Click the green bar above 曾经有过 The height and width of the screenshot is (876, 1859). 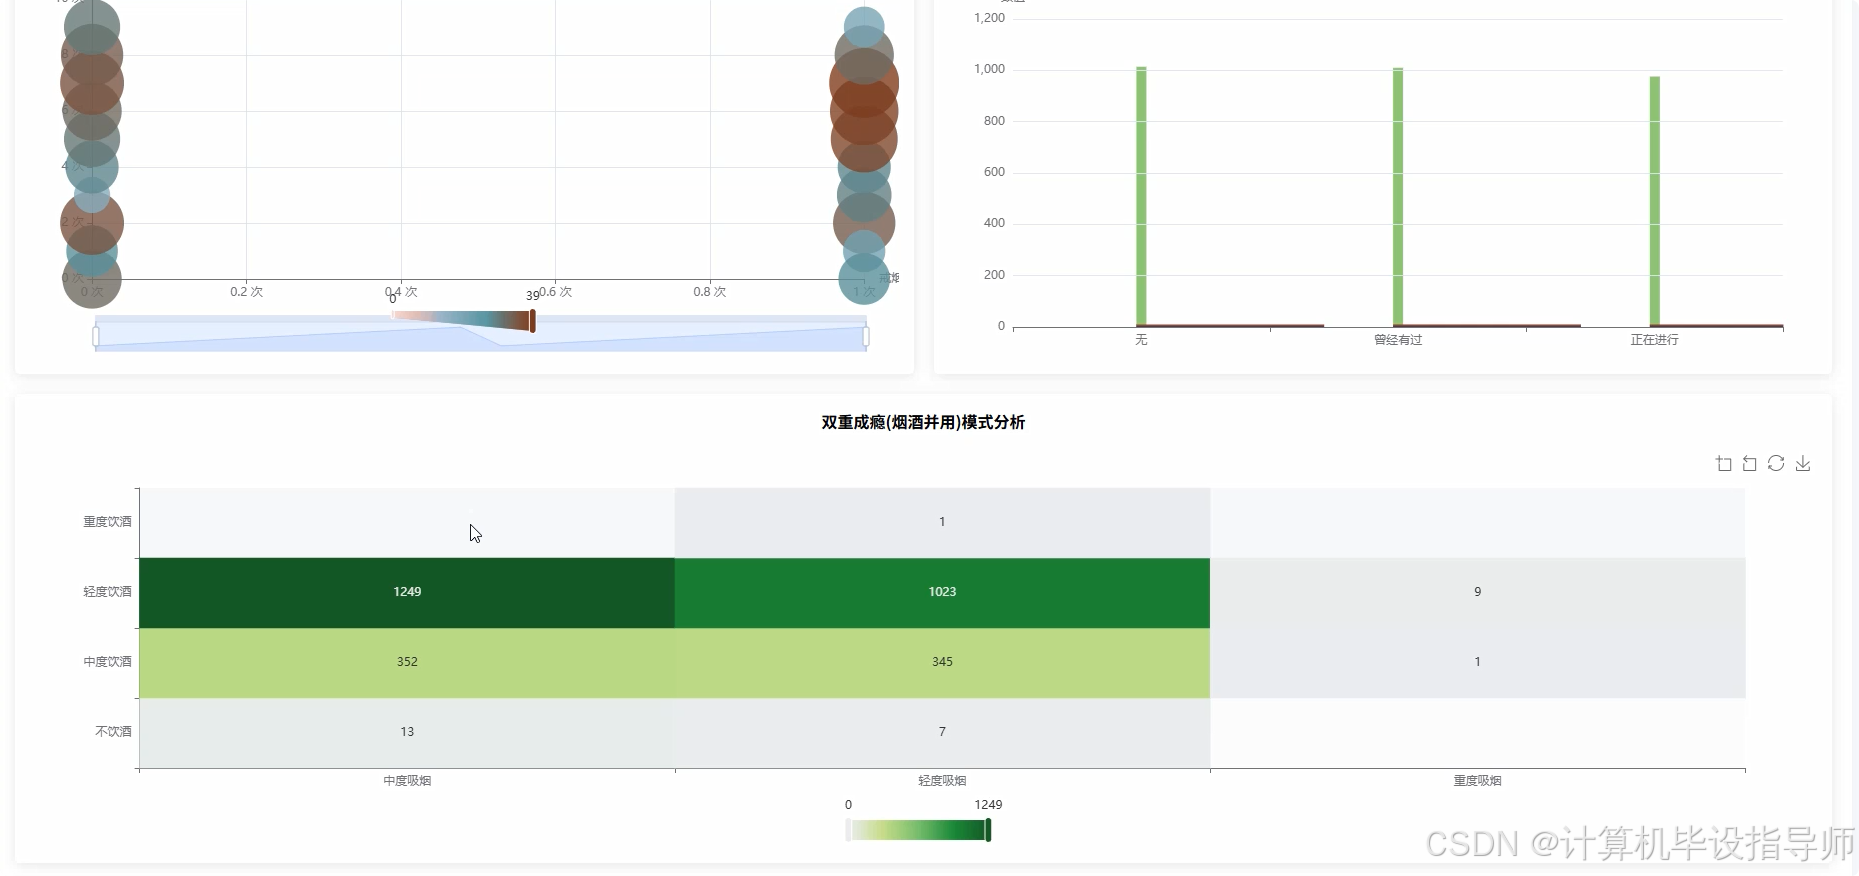pyautogui.click(x=1398, y=197)
